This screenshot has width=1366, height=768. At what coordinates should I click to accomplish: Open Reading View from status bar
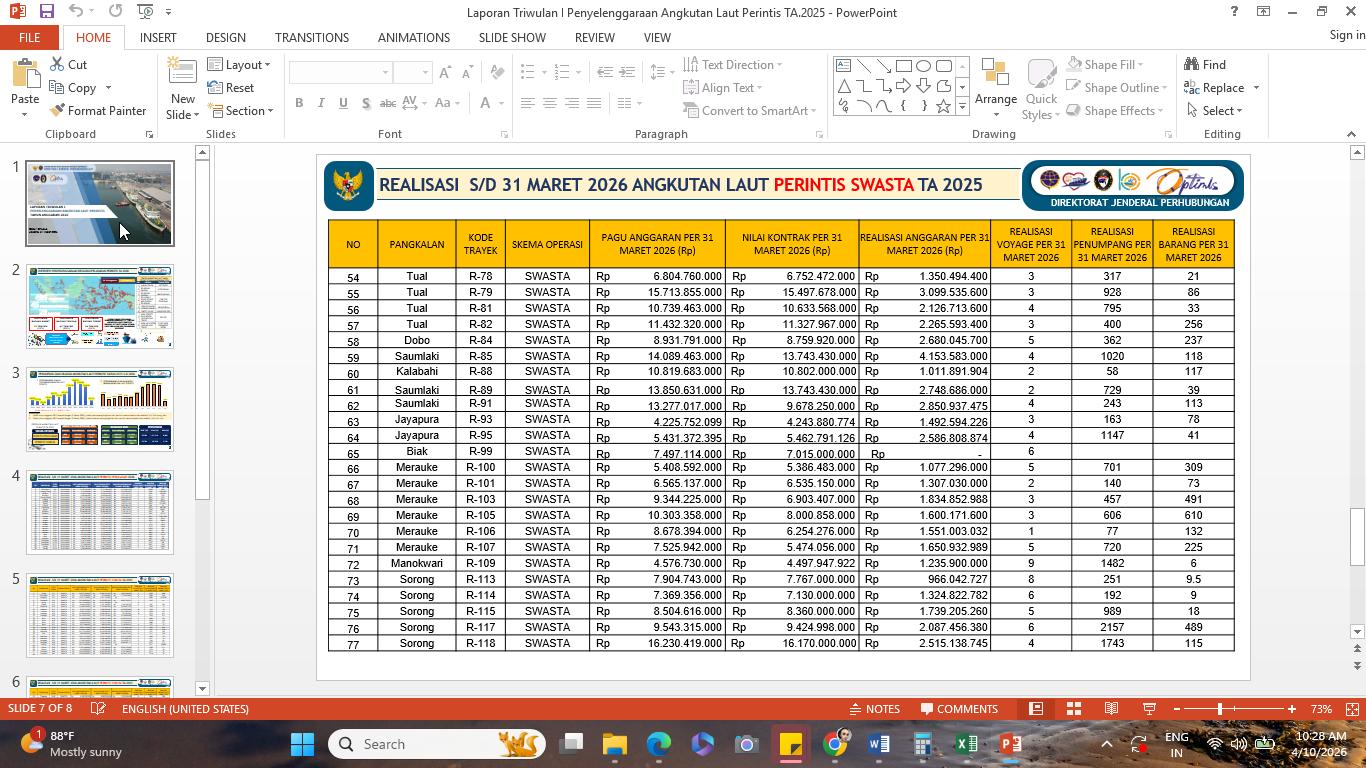tap(1111, 709)
